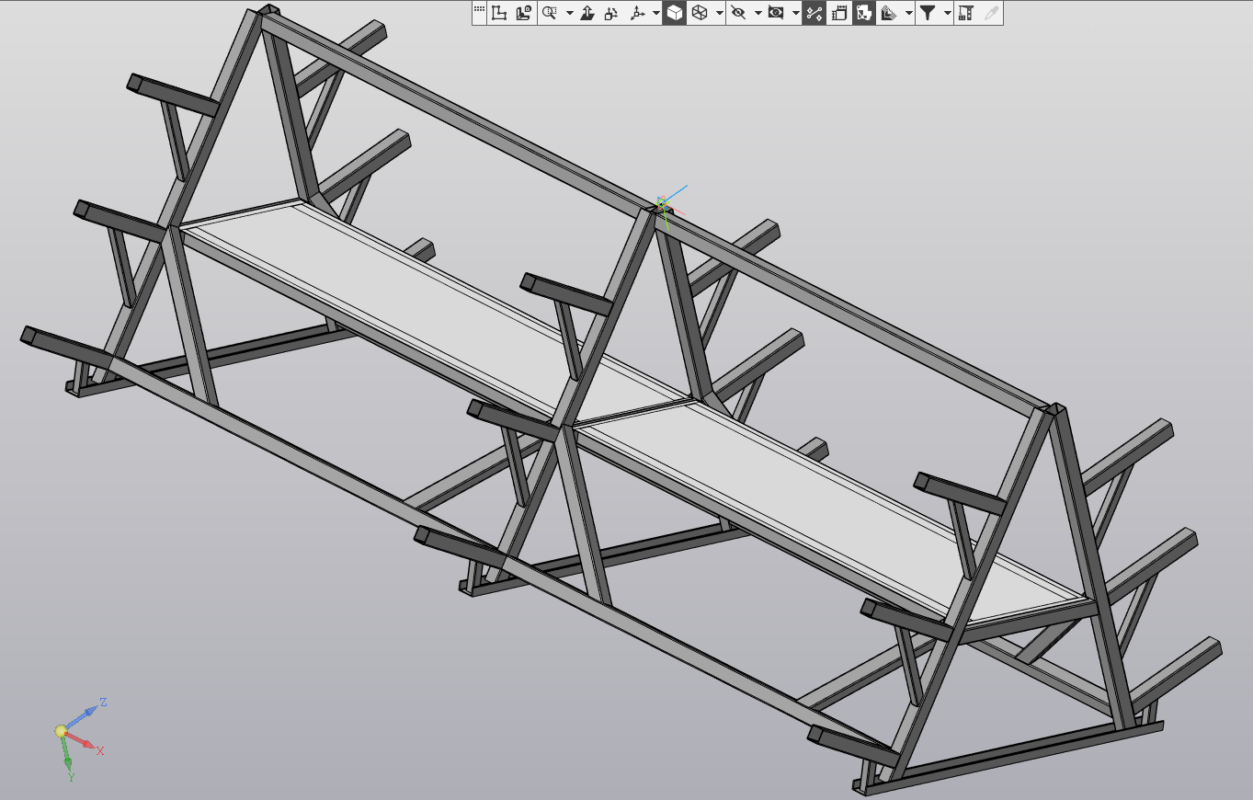The image size is (1253, 800).
Task: Open the filter dropdown arrow
Action: 946,13
